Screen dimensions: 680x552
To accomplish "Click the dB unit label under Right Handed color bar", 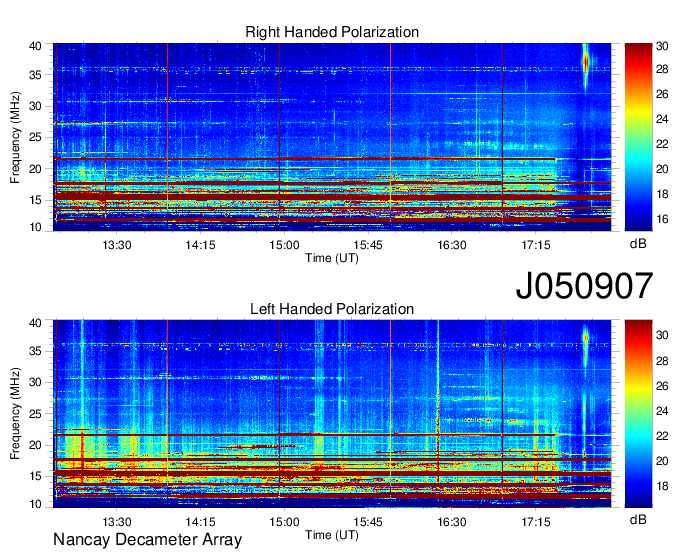I will pos(638,244).
